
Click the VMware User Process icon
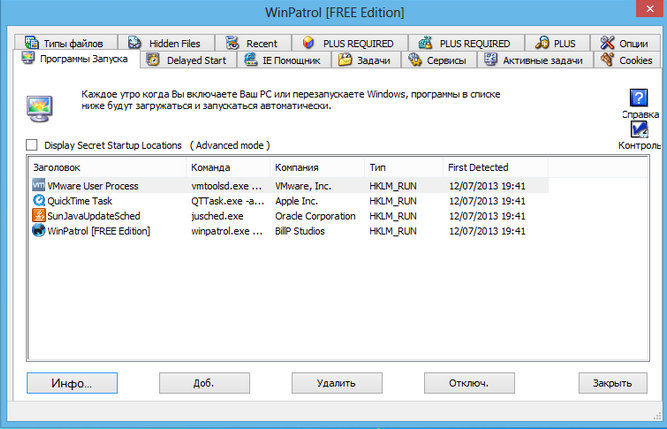pyautogui.click(x=38, y=185)
